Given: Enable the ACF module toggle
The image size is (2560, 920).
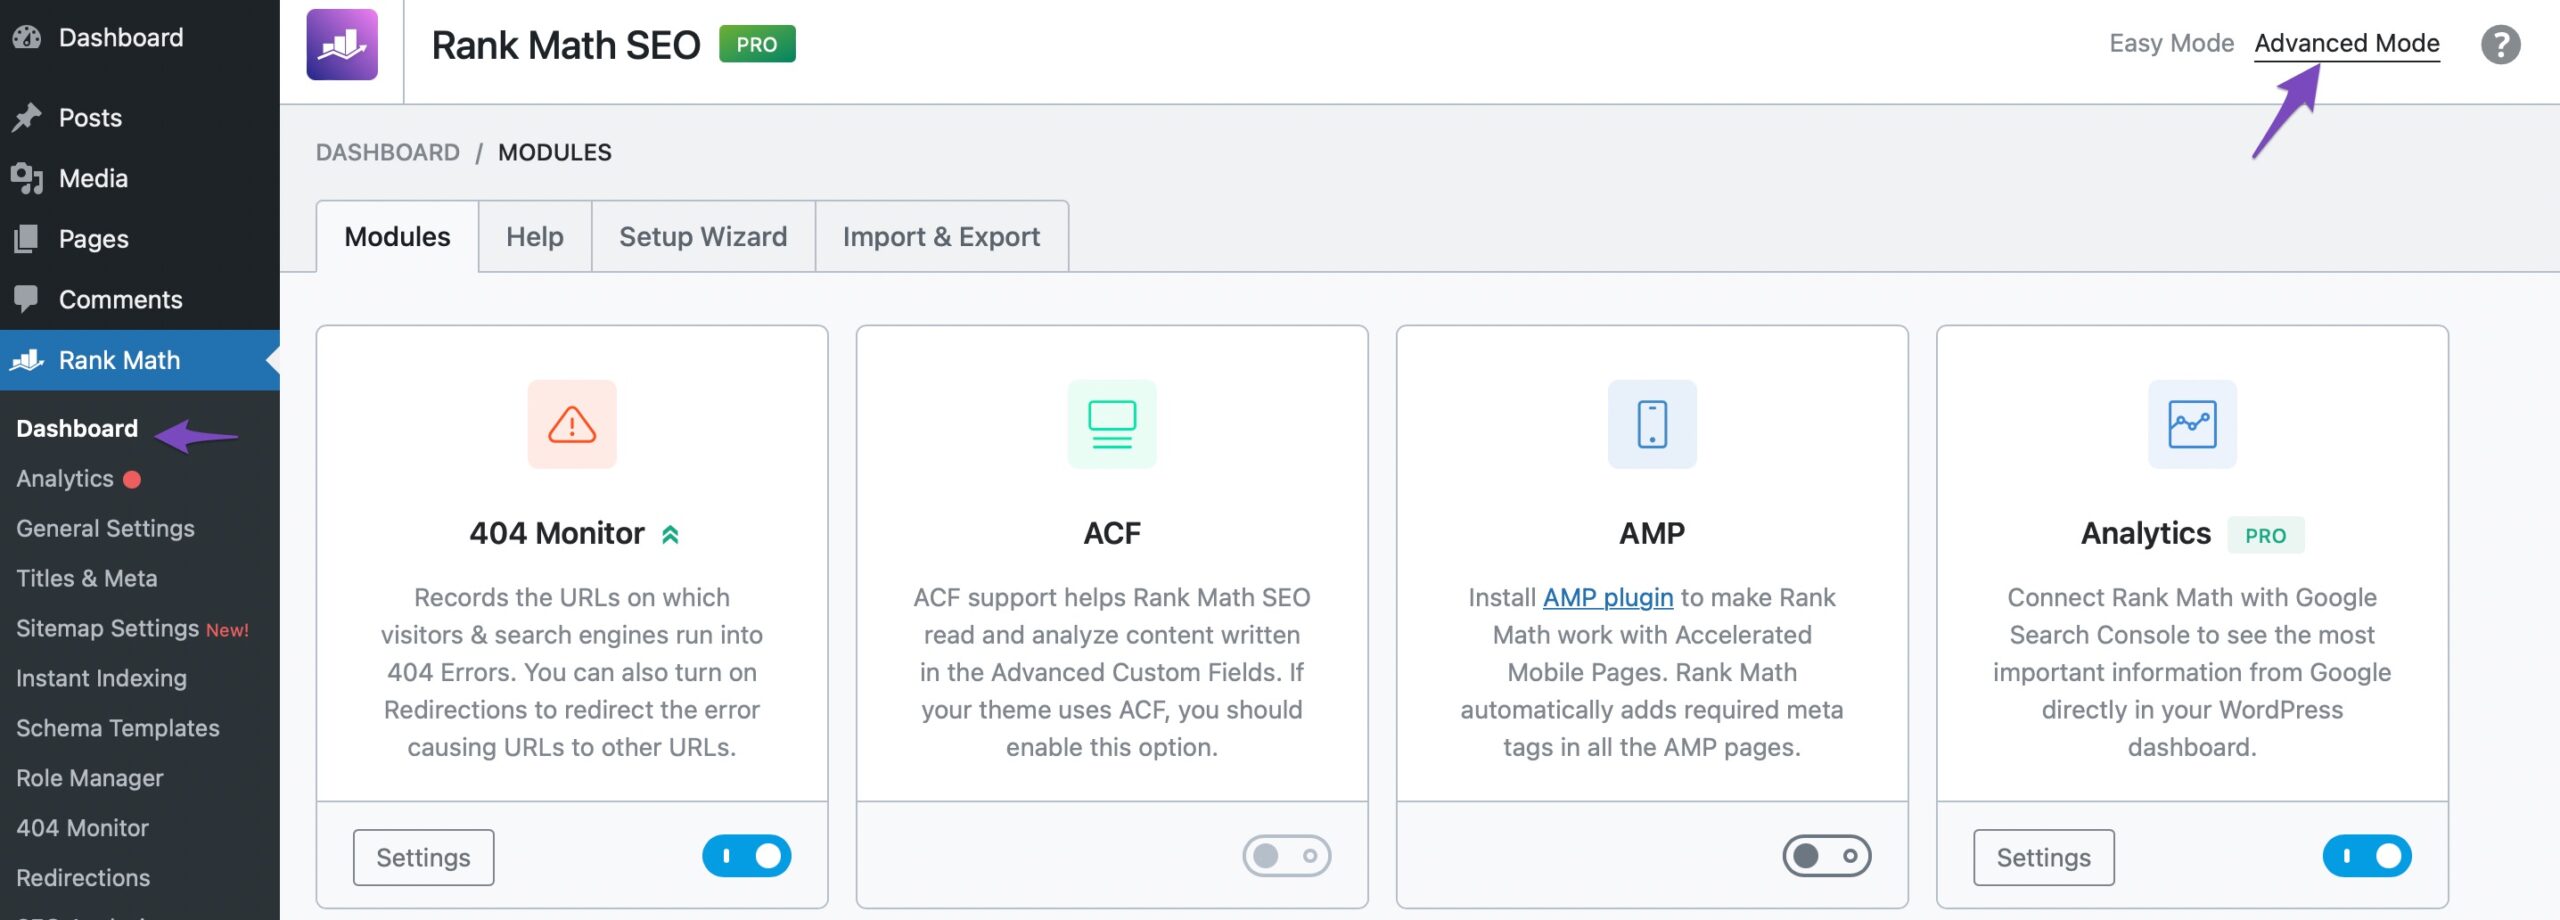Looking at the screenshot, I should (1287, 856).
